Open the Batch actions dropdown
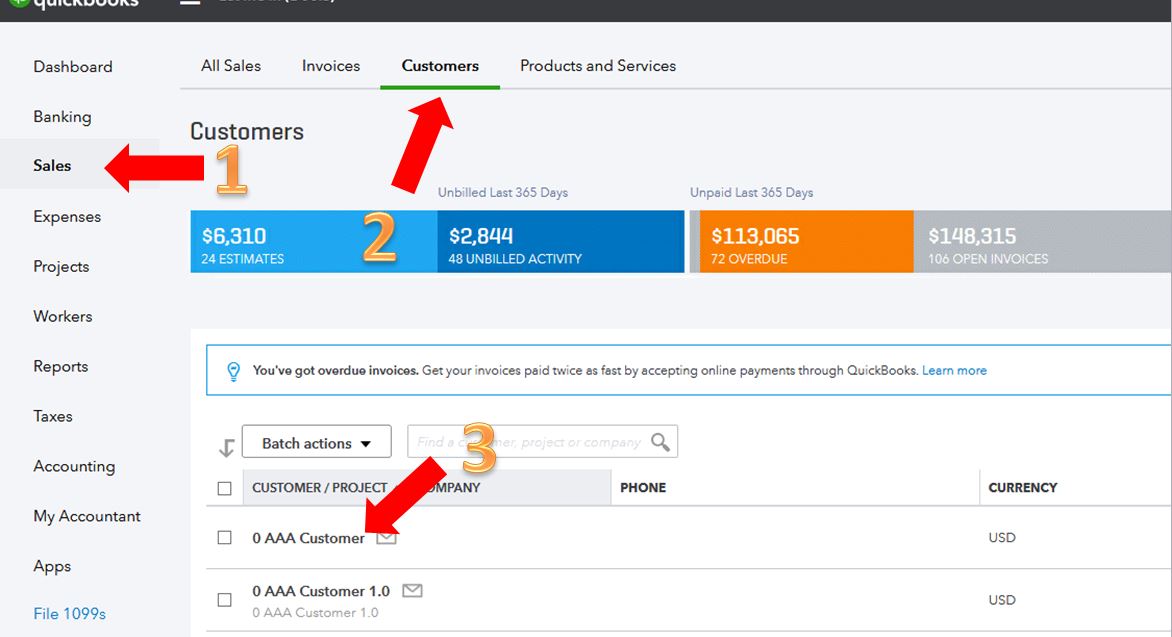 pos(316,442)
